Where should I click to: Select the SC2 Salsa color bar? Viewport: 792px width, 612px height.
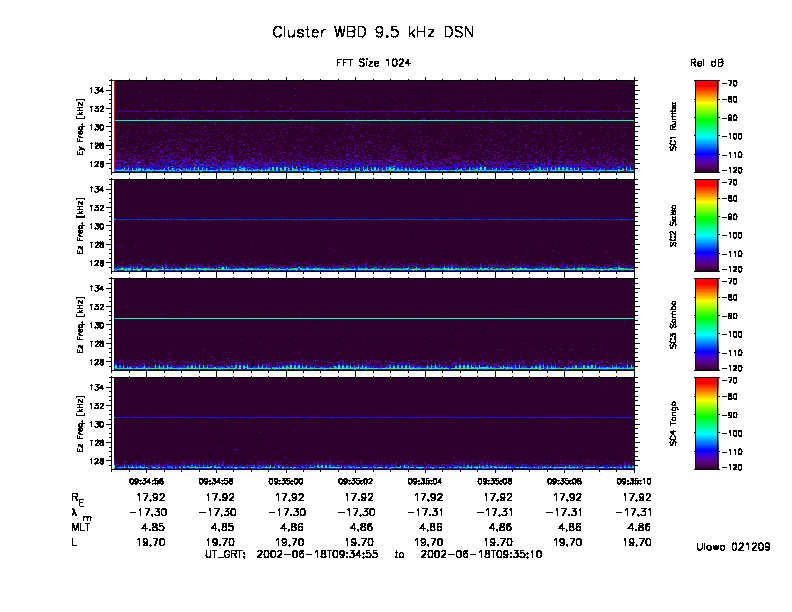(x=706, y=225)
